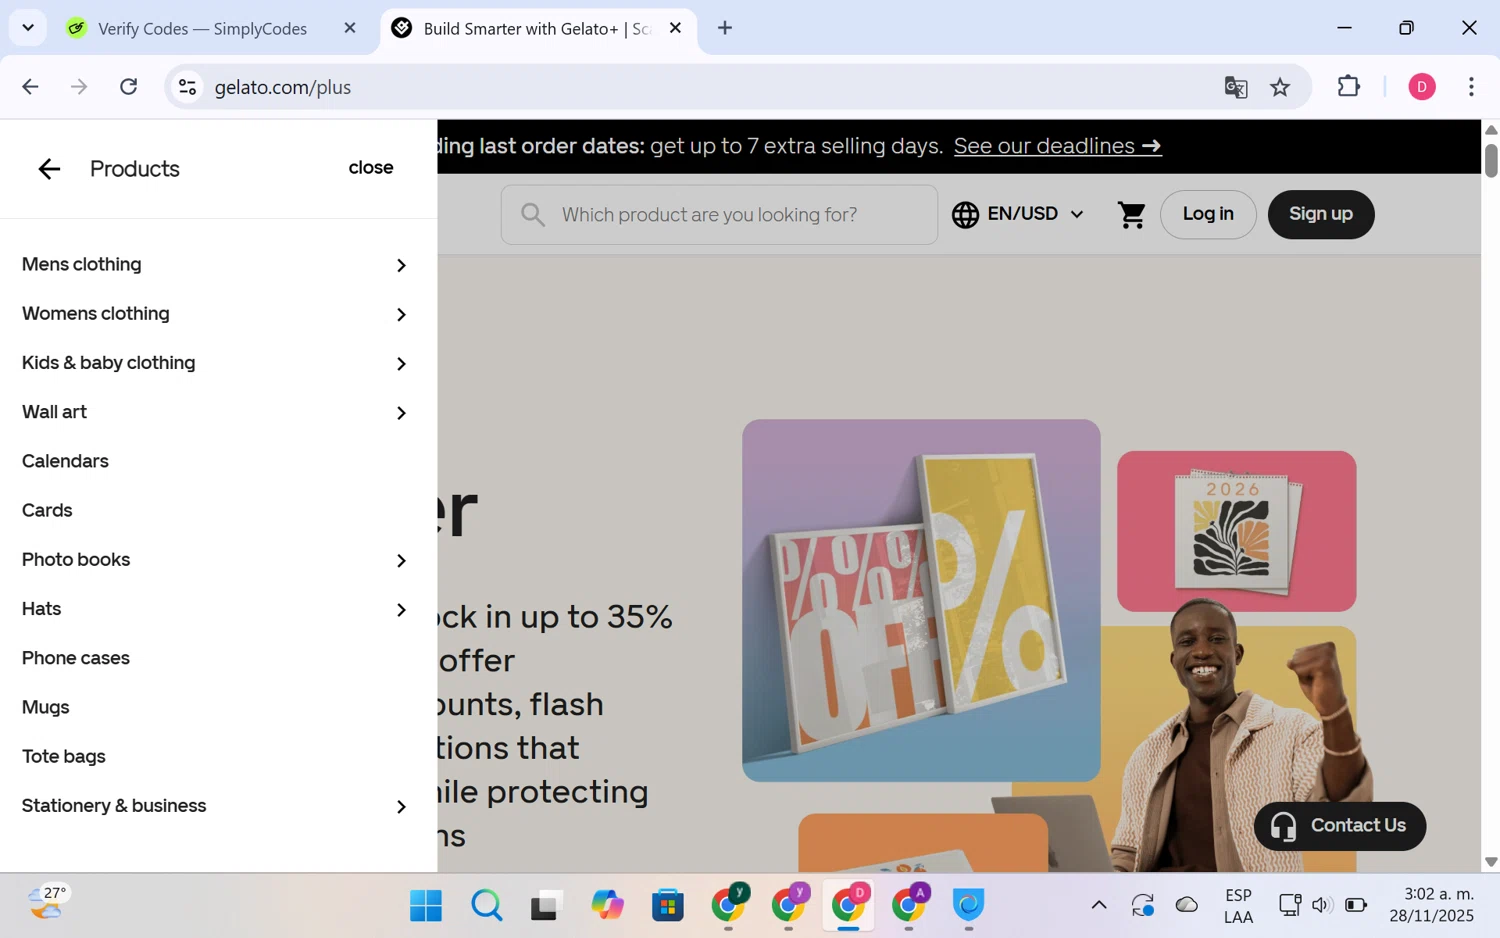Go back using the Products panel arrow
This screenshot has width=1500, height=938.
(49, 169)
